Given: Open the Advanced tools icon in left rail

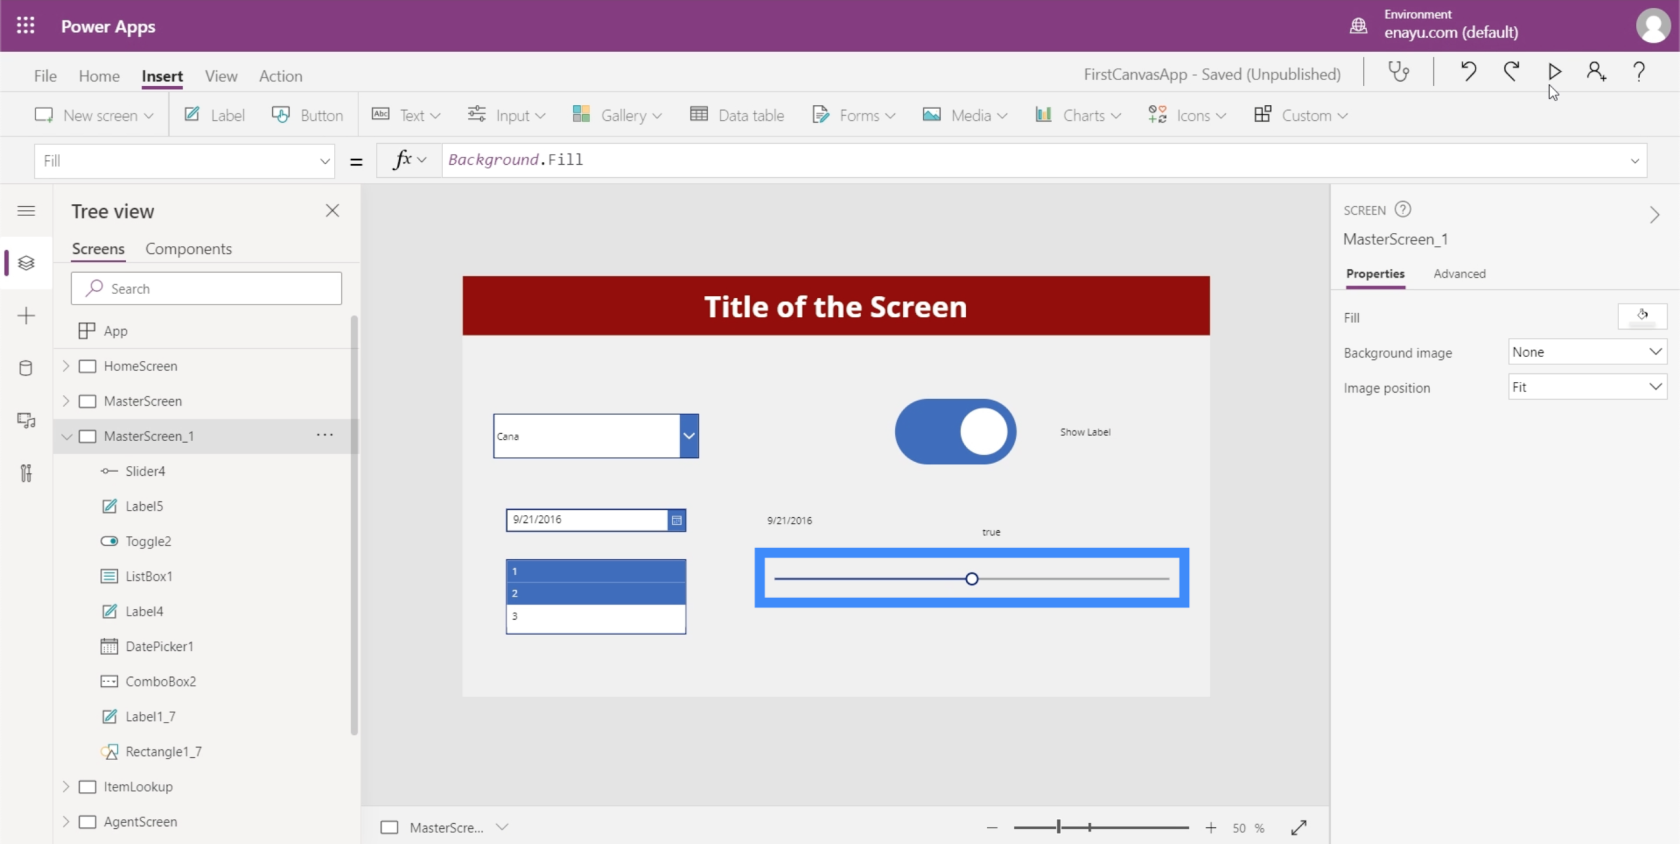Looking at the screenshot, I should (26, 473).
